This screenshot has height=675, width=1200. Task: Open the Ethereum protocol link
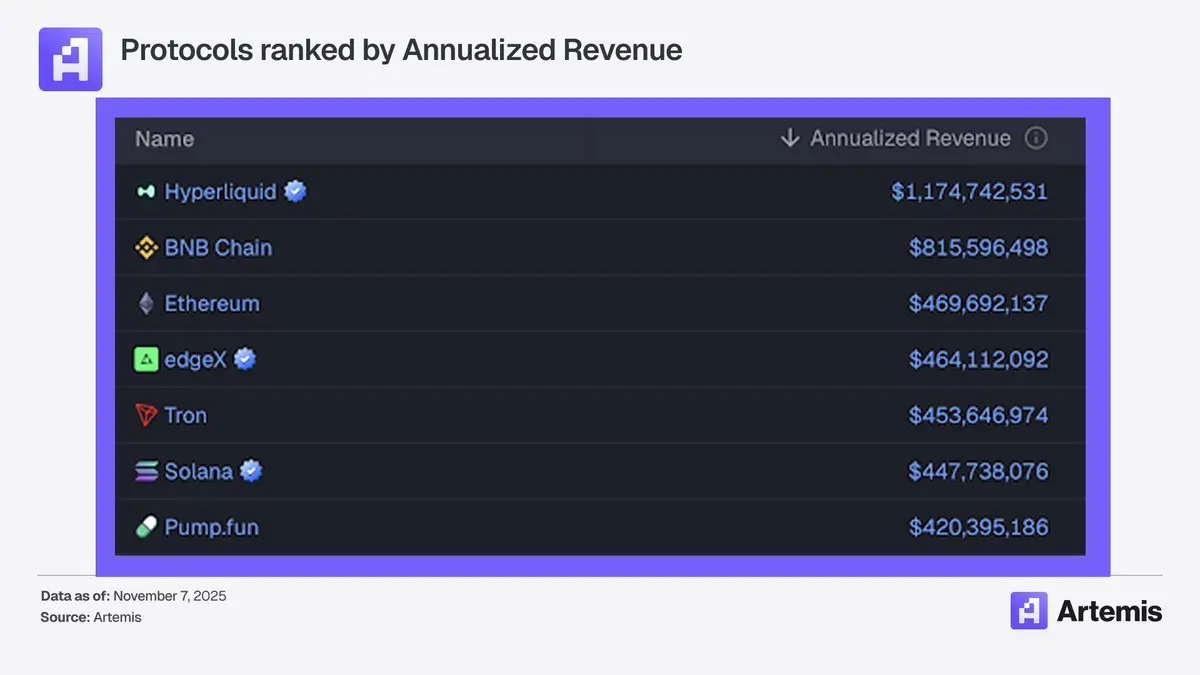pyautogui.click(x=212, y=304)
